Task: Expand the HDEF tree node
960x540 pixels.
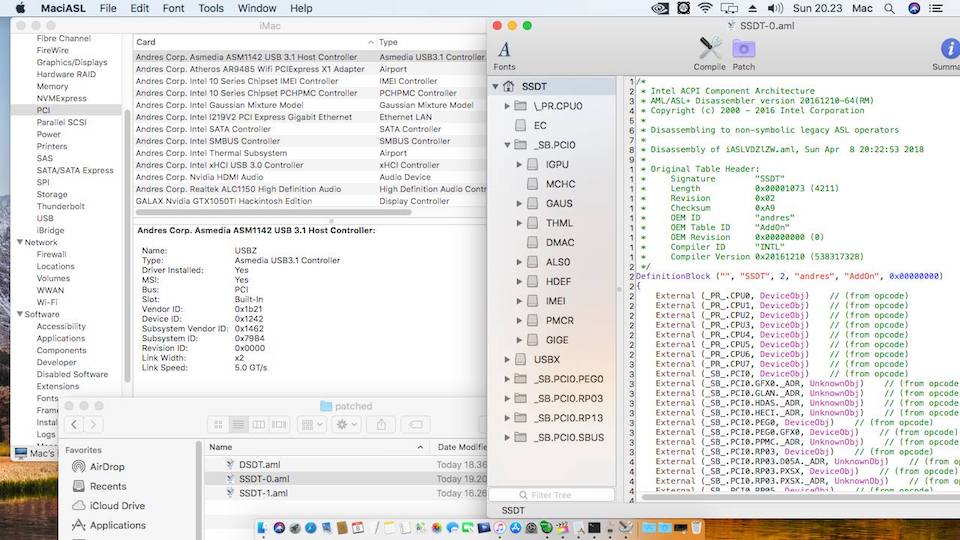Action: [519, 282]
